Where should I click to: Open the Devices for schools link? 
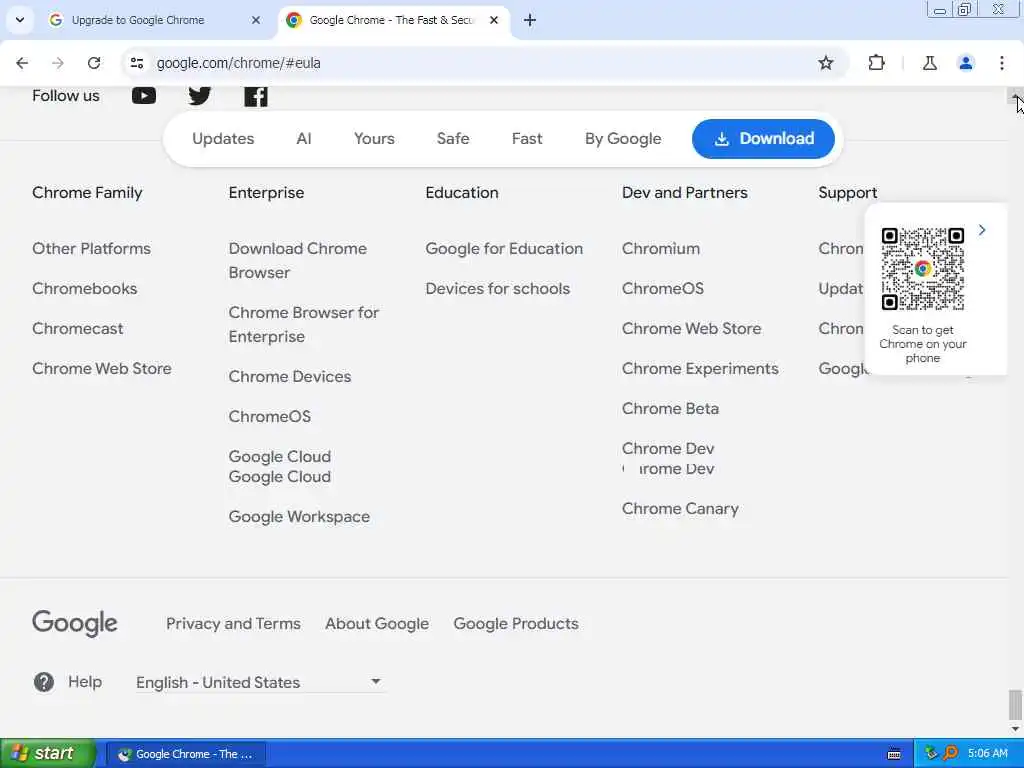pos(498,289)
